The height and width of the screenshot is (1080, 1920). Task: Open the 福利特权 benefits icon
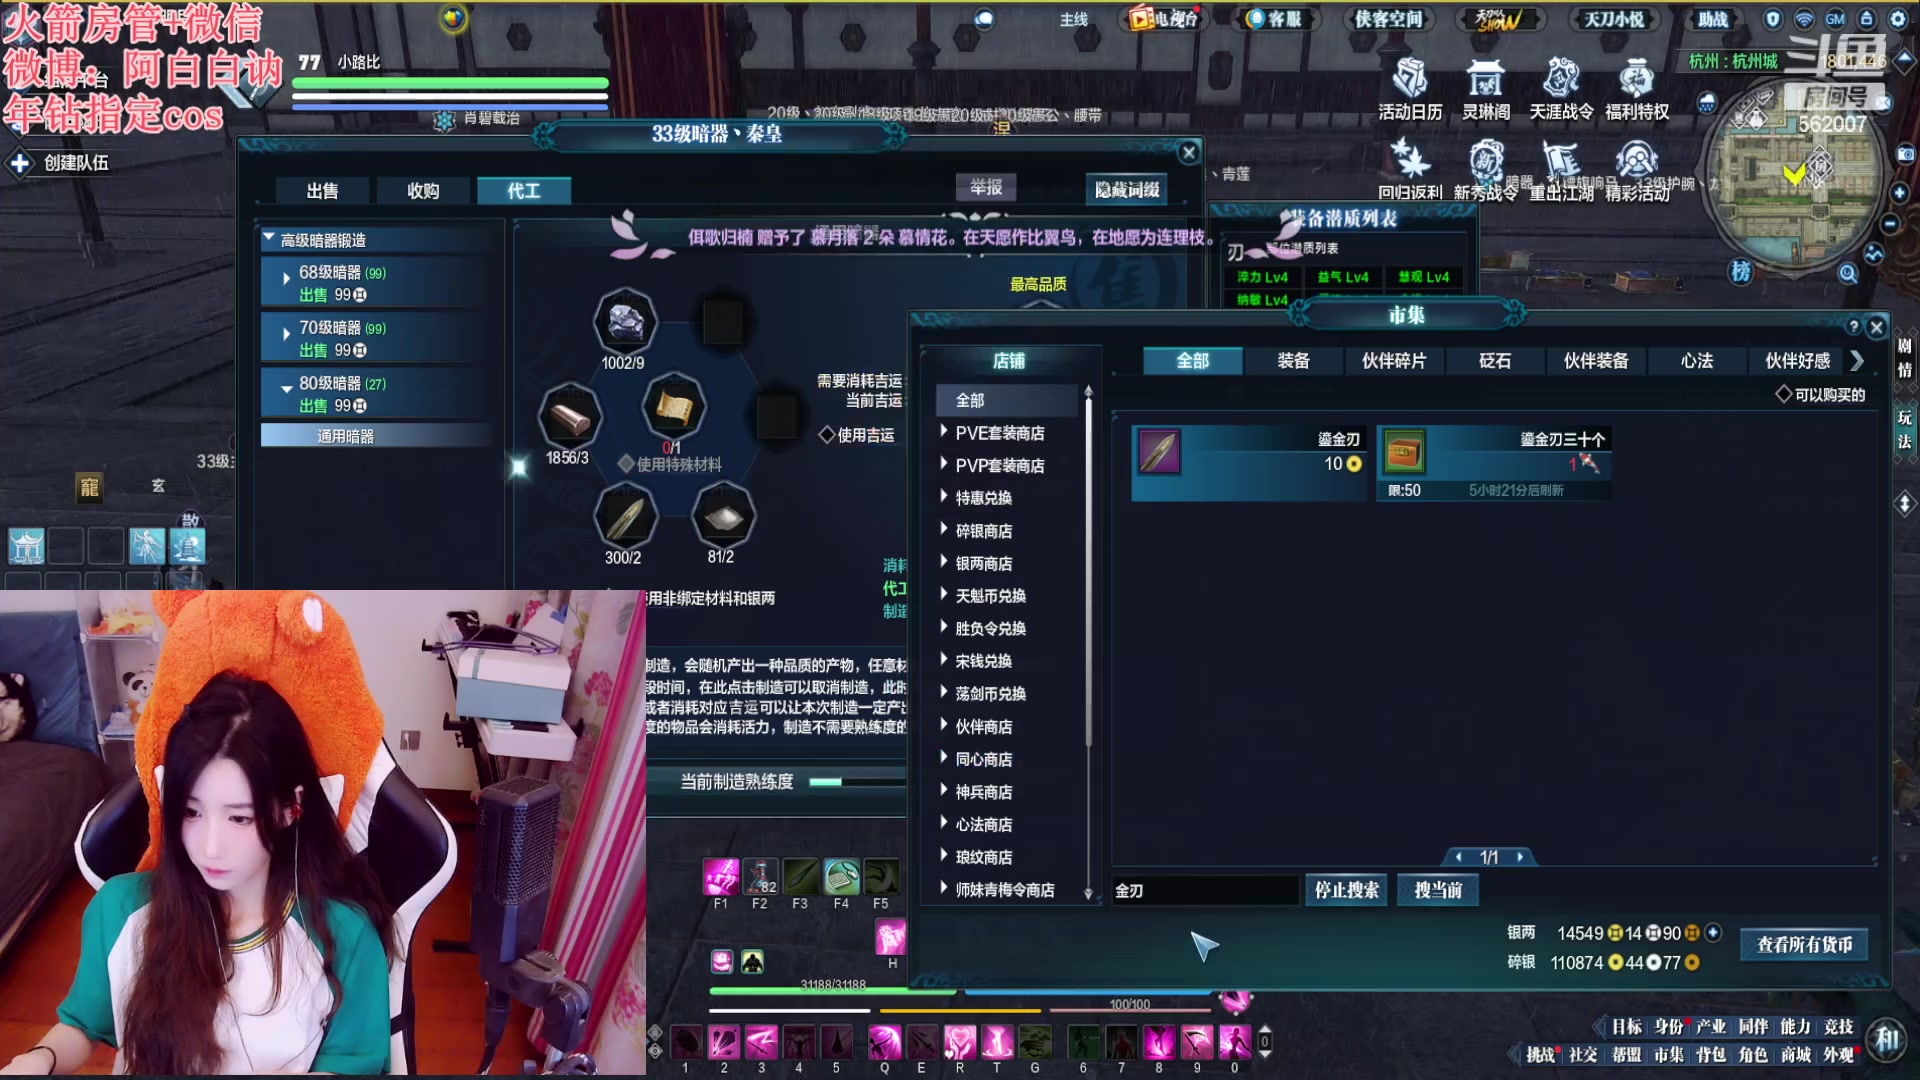(x=1636, y=78)
